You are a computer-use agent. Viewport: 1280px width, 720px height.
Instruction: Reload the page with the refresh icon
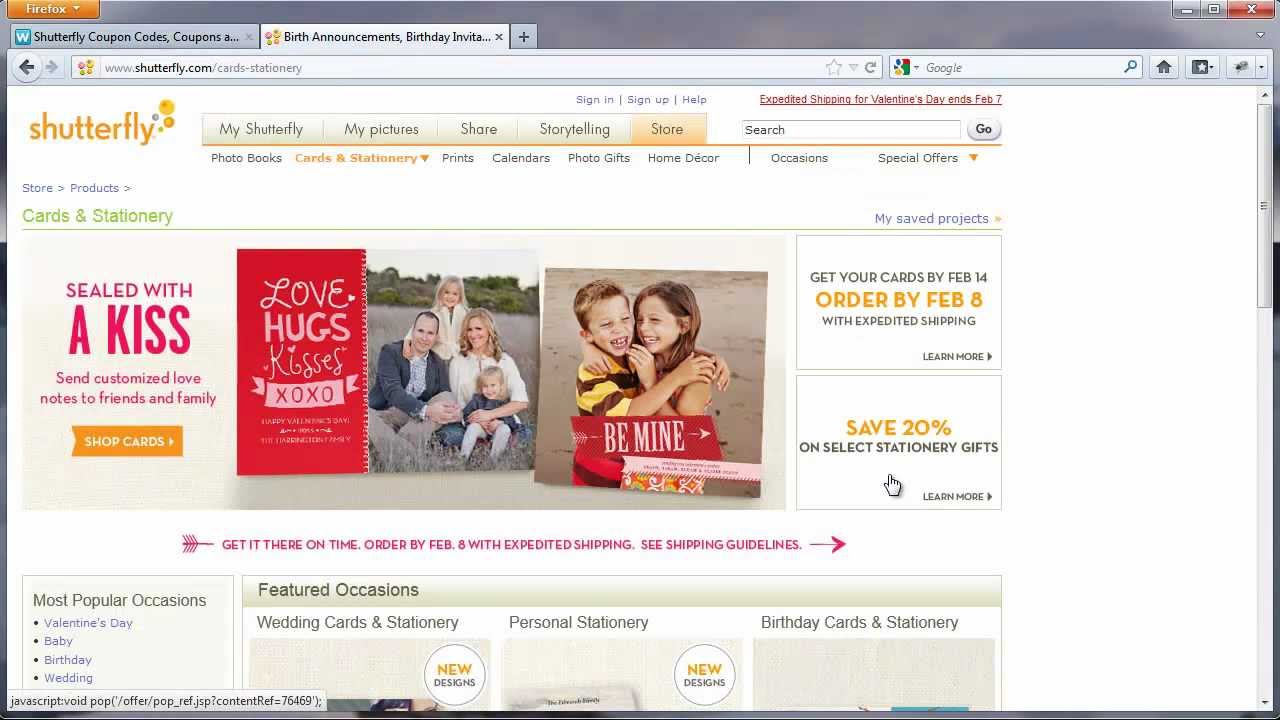[870, 67]
